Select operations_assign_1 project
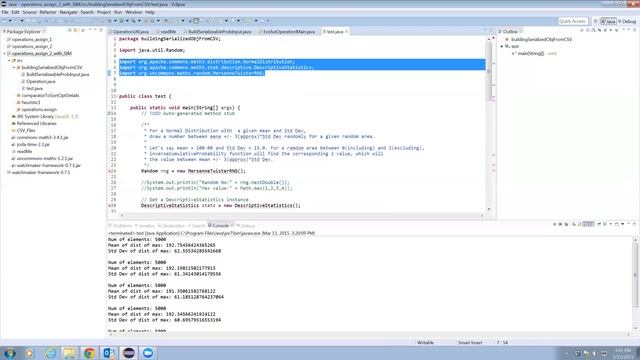 pos(31,40)
